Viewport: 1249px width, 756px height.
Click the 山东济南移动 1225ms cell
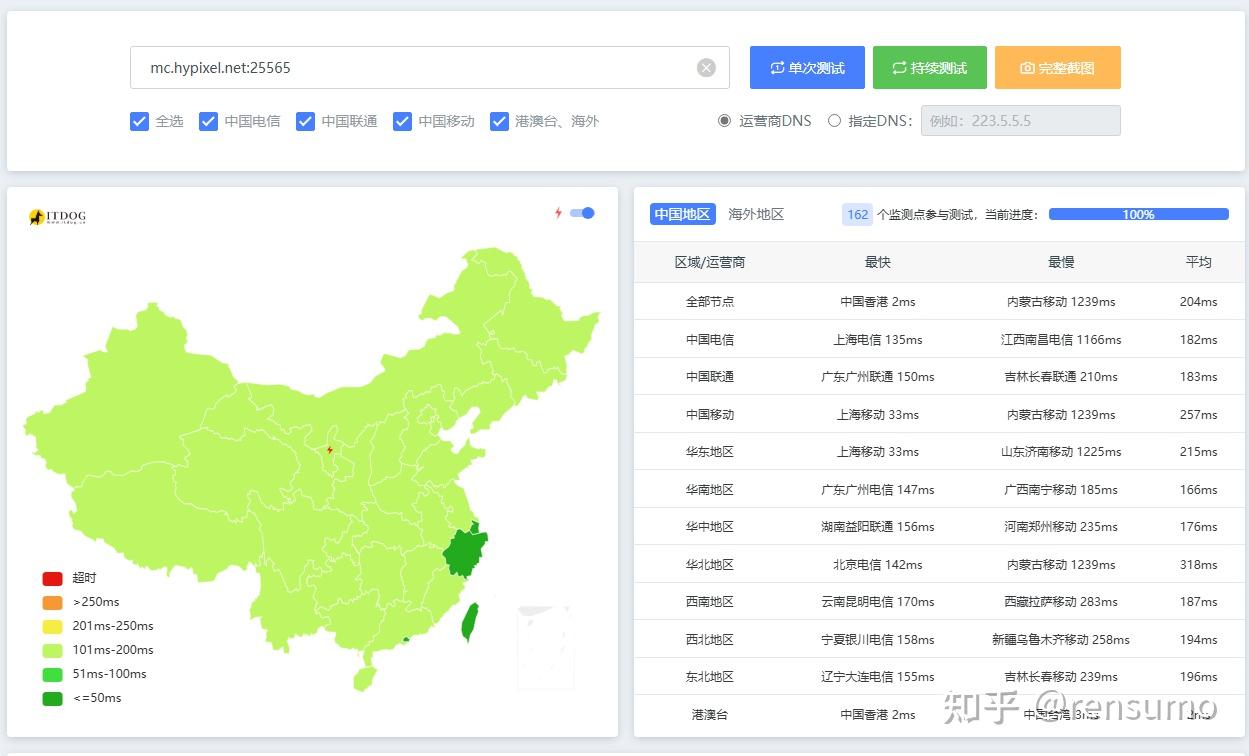coord(1061,452)
